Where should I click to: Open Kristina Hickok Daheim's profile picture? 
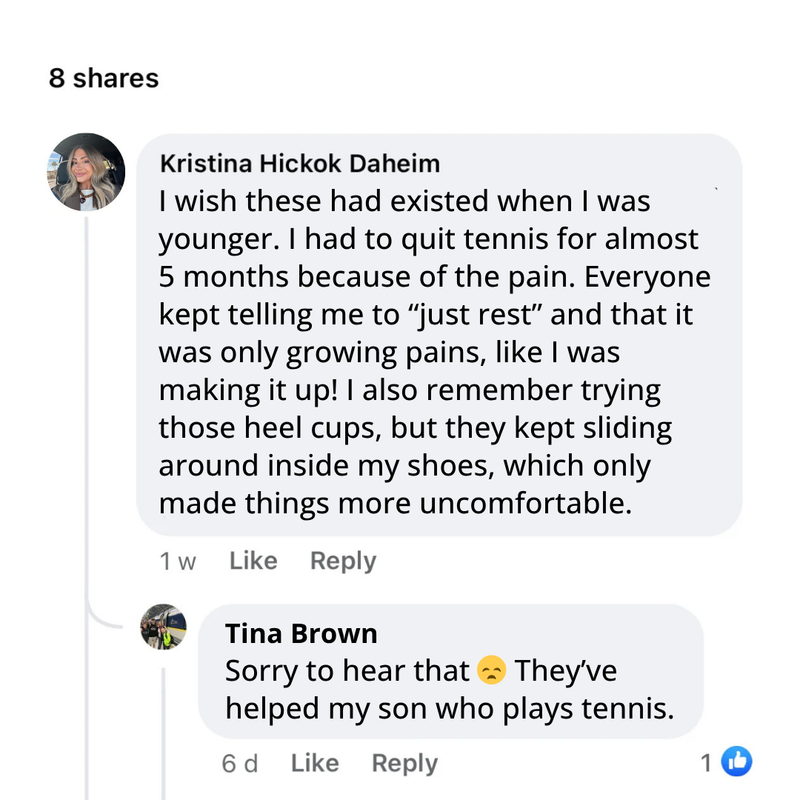[86, 172]
